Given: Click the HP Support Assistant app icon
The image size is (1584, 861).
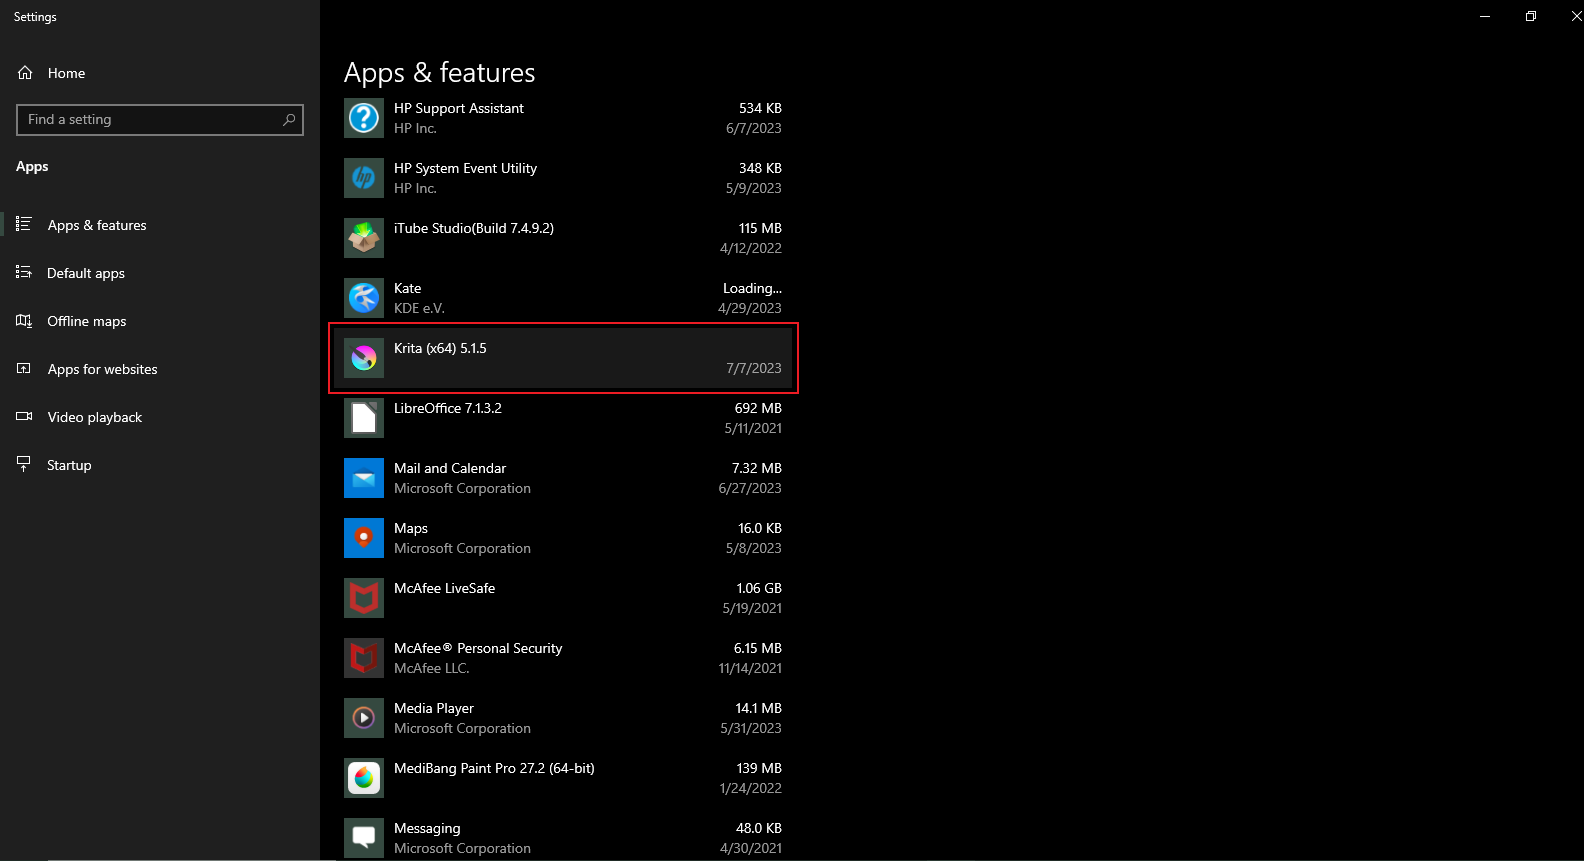Looking at the screenshot, I should click(364, 118).
